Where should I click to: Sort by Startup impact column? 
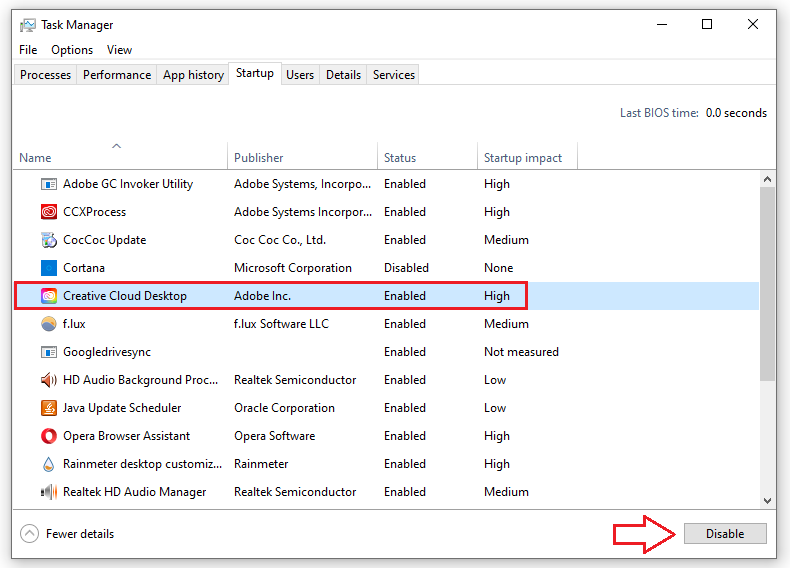(522, 158)
